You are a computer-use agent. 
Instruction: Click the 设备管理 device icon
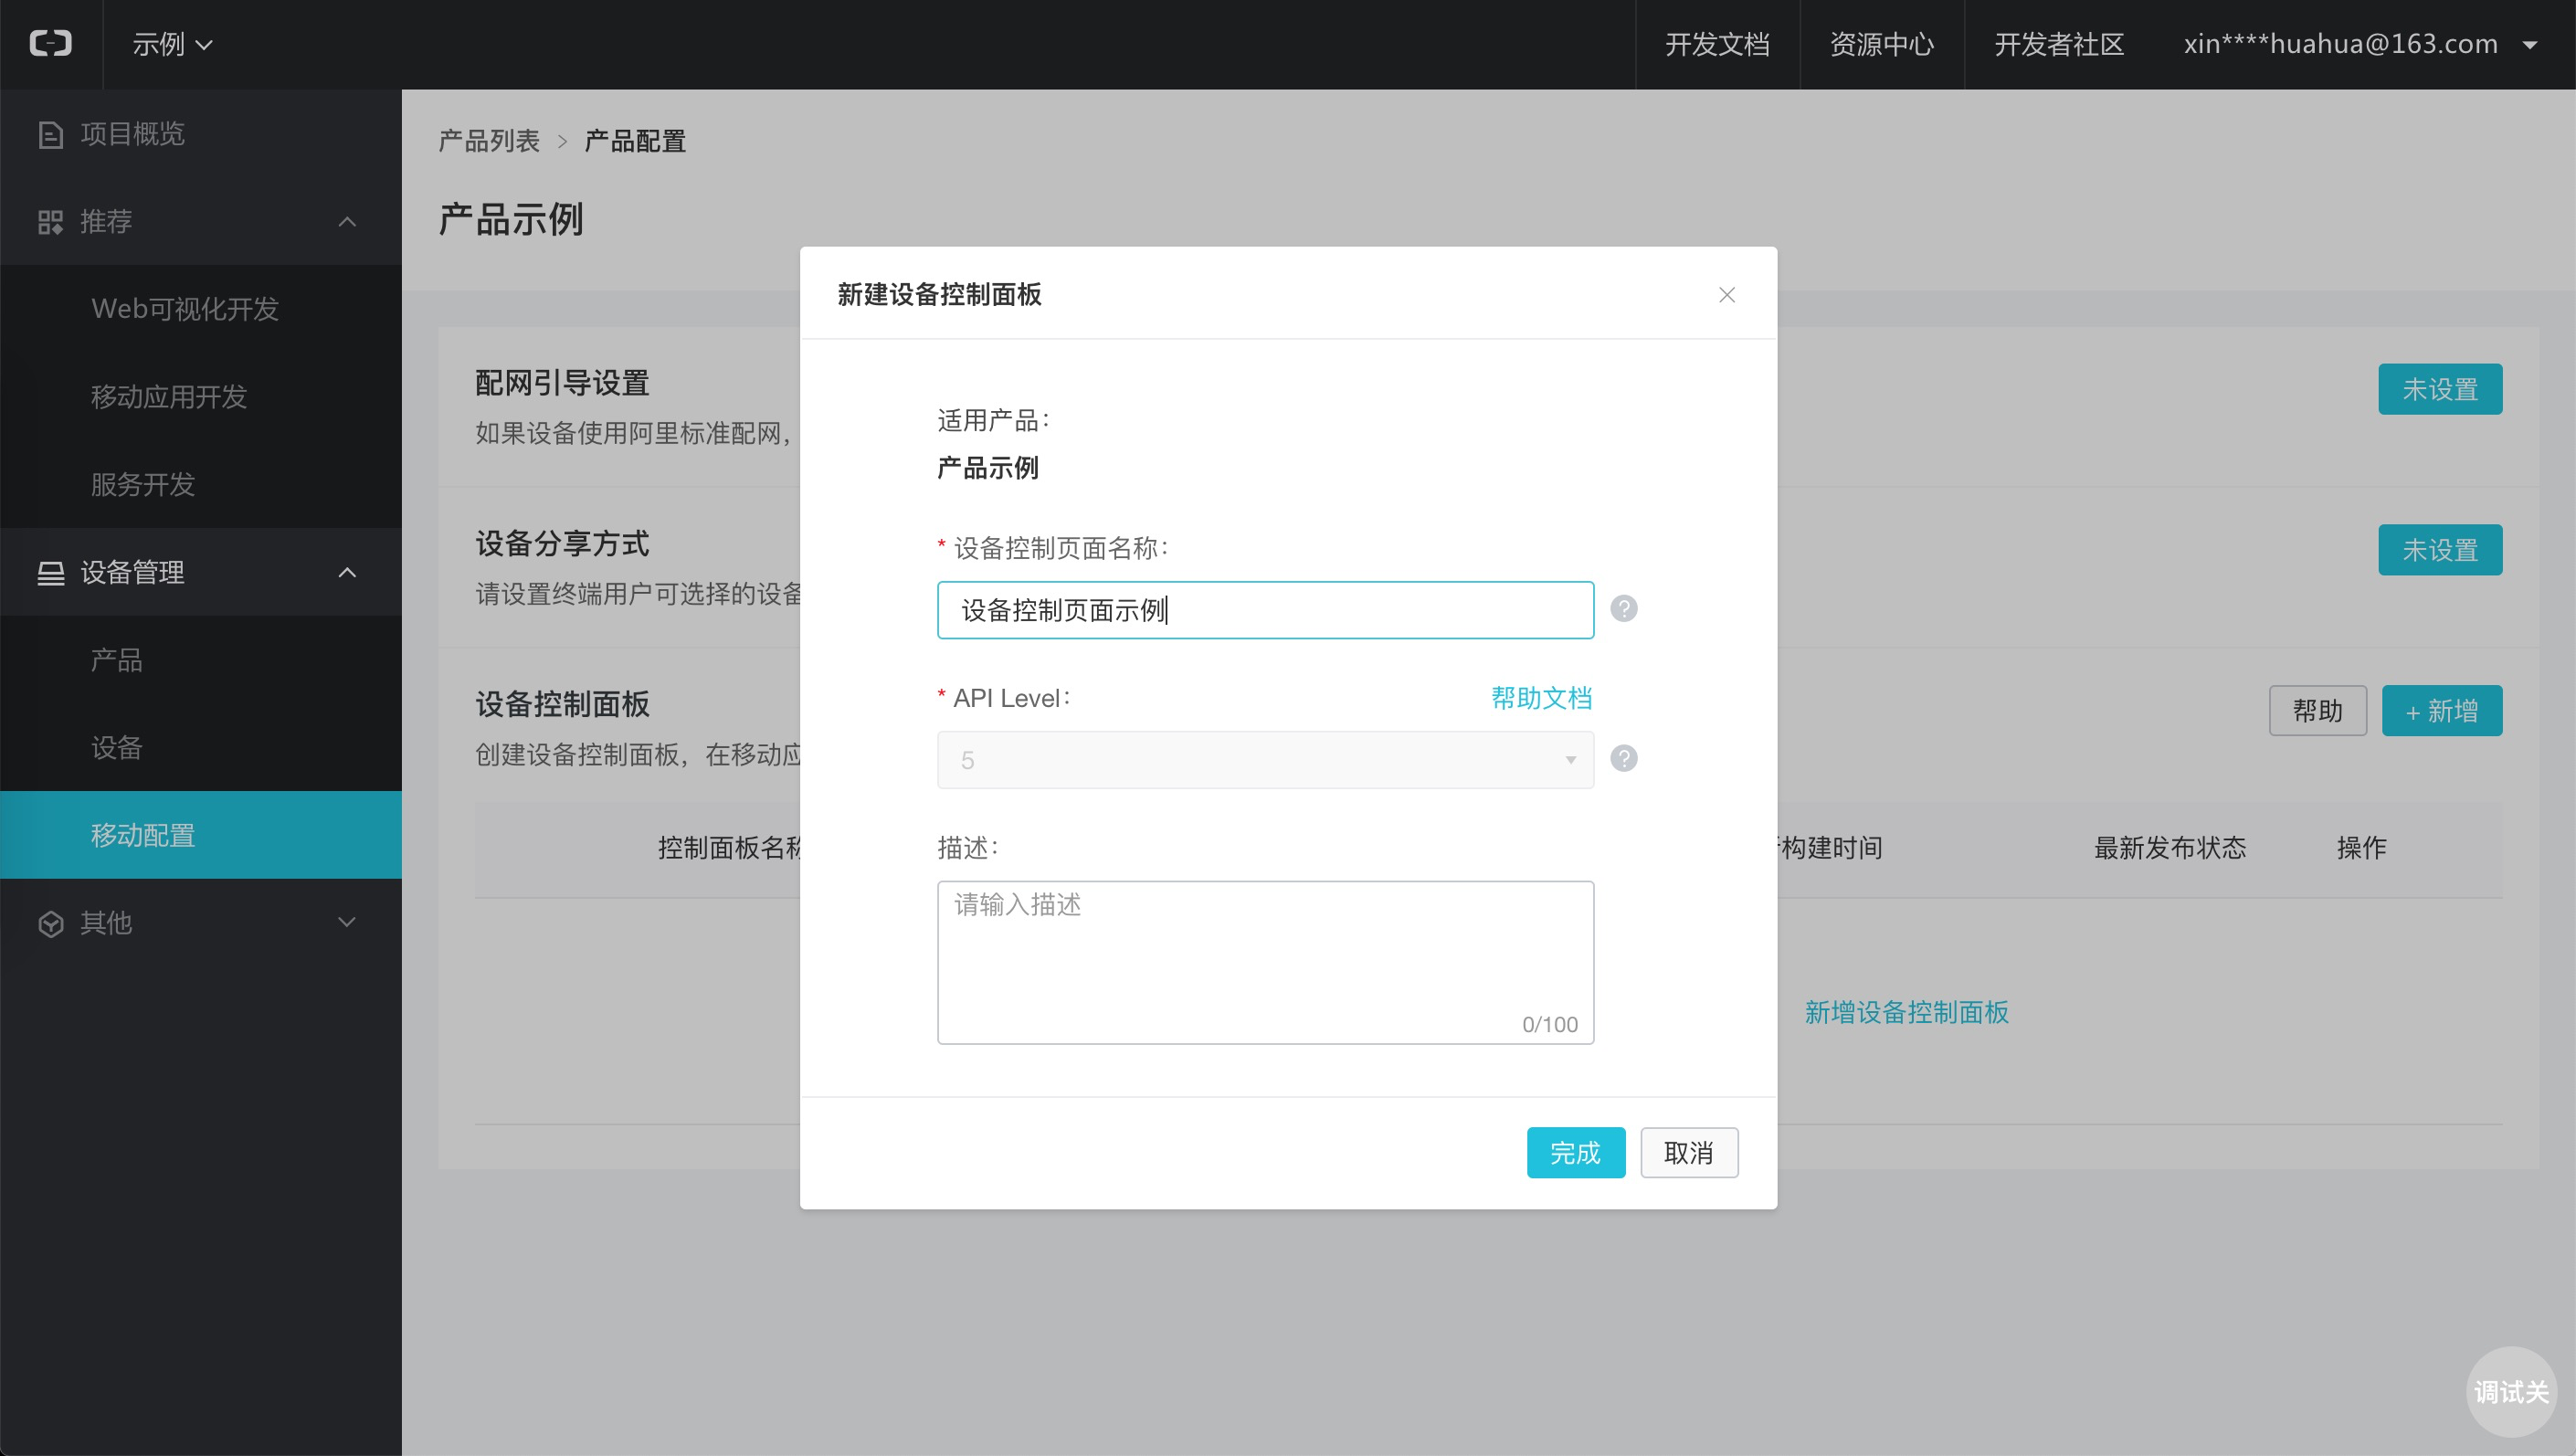pyautogui.click(x=50, y=573)
